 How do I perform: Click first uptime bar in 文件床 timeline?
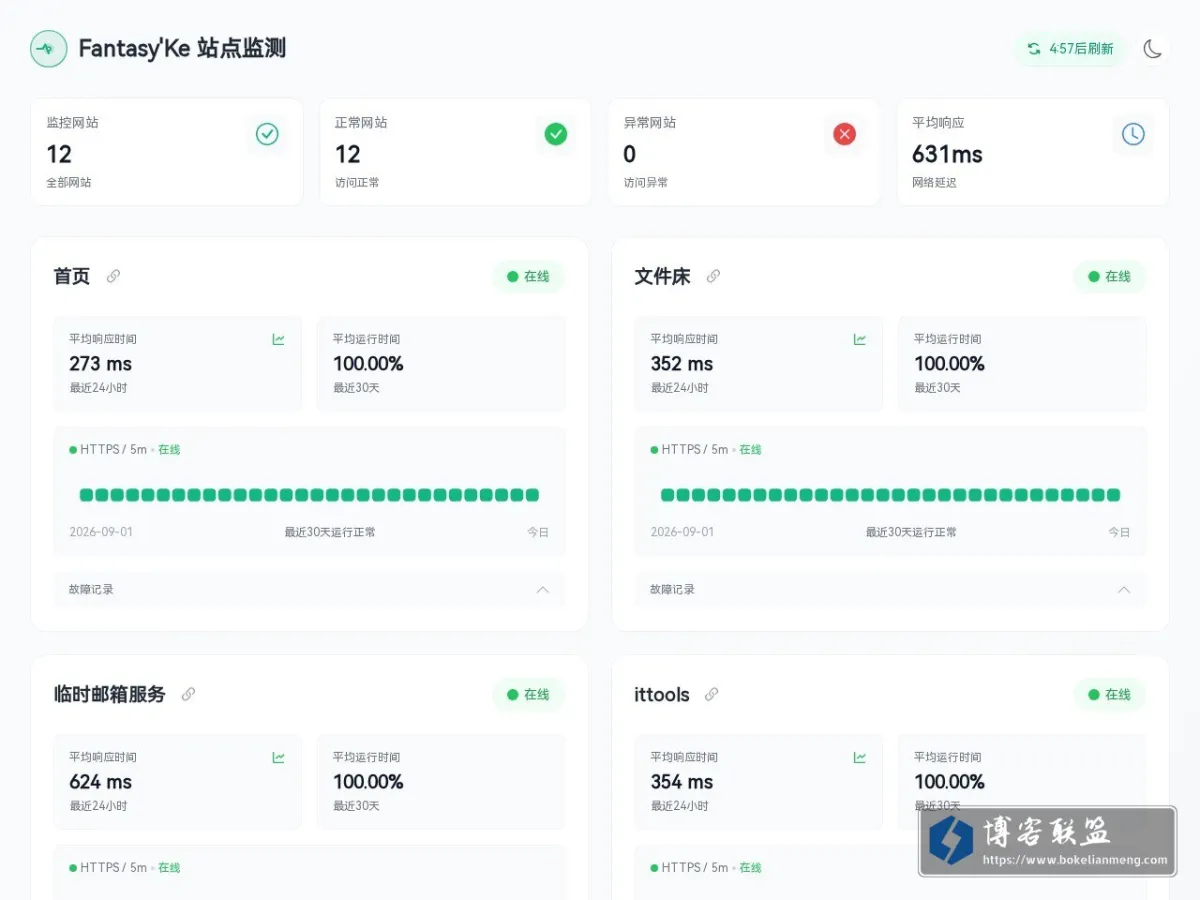(667, 495)
